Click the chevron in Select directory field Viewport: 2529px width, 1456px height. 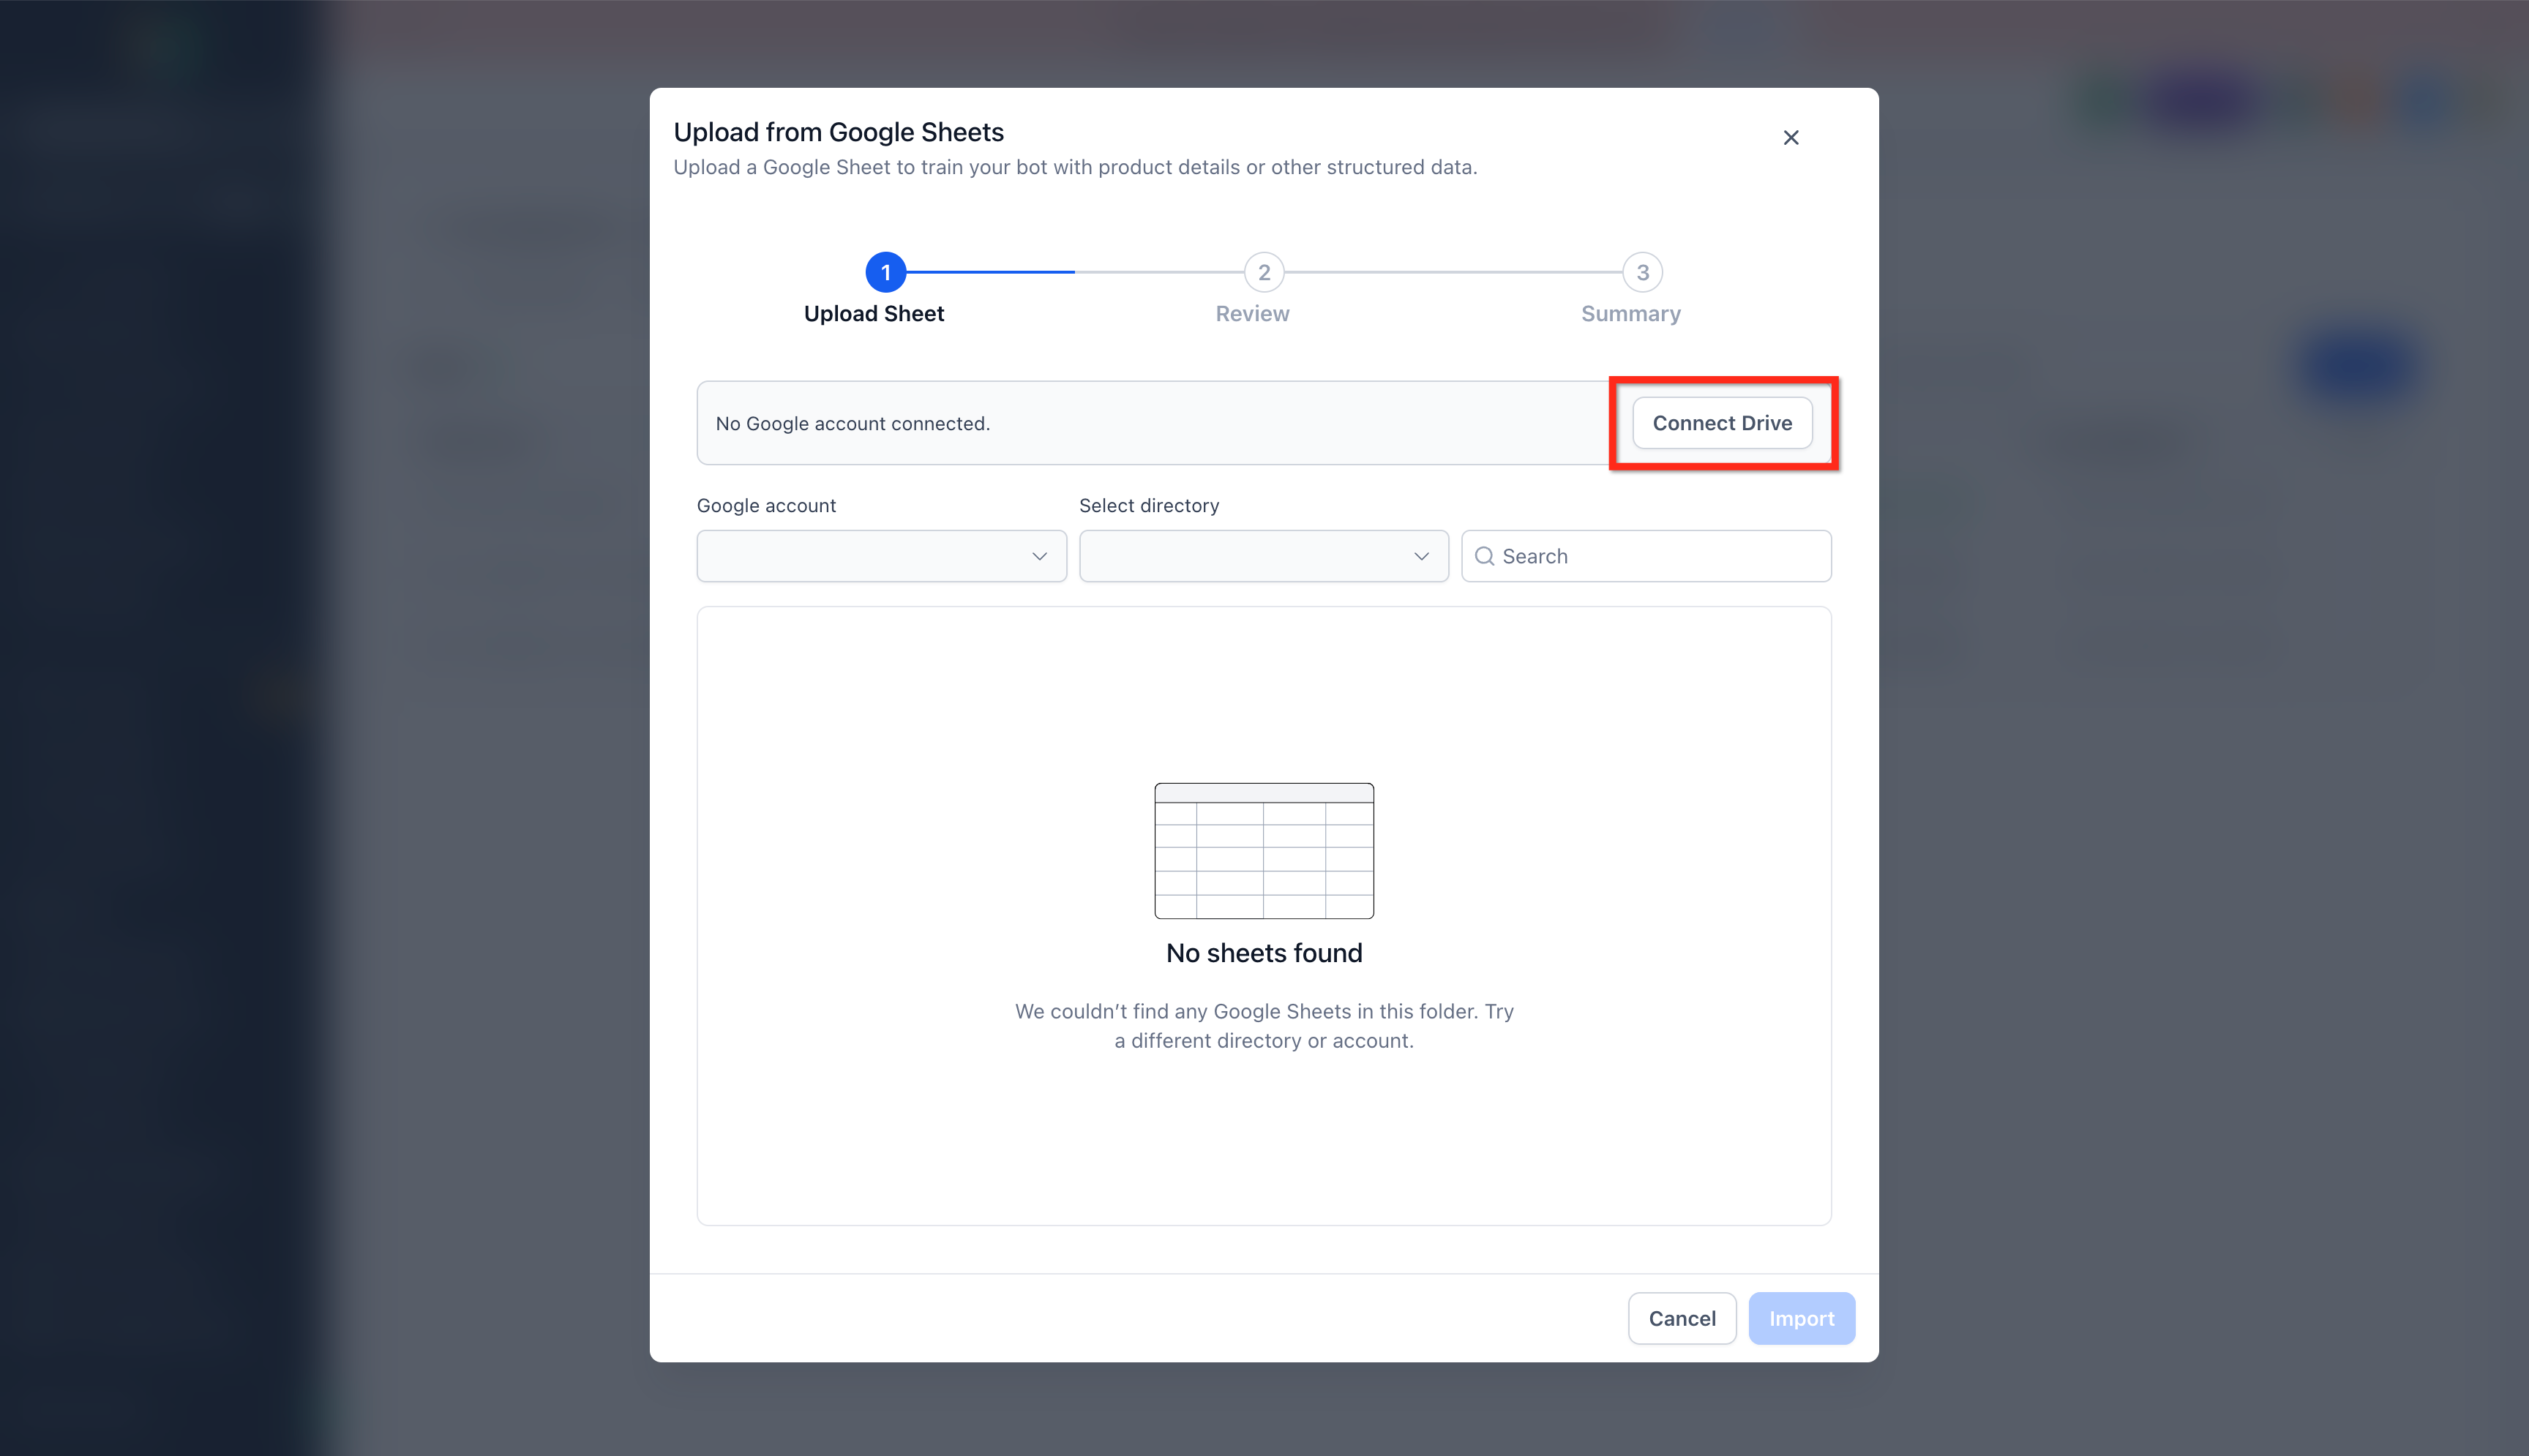click(1421, 556)
